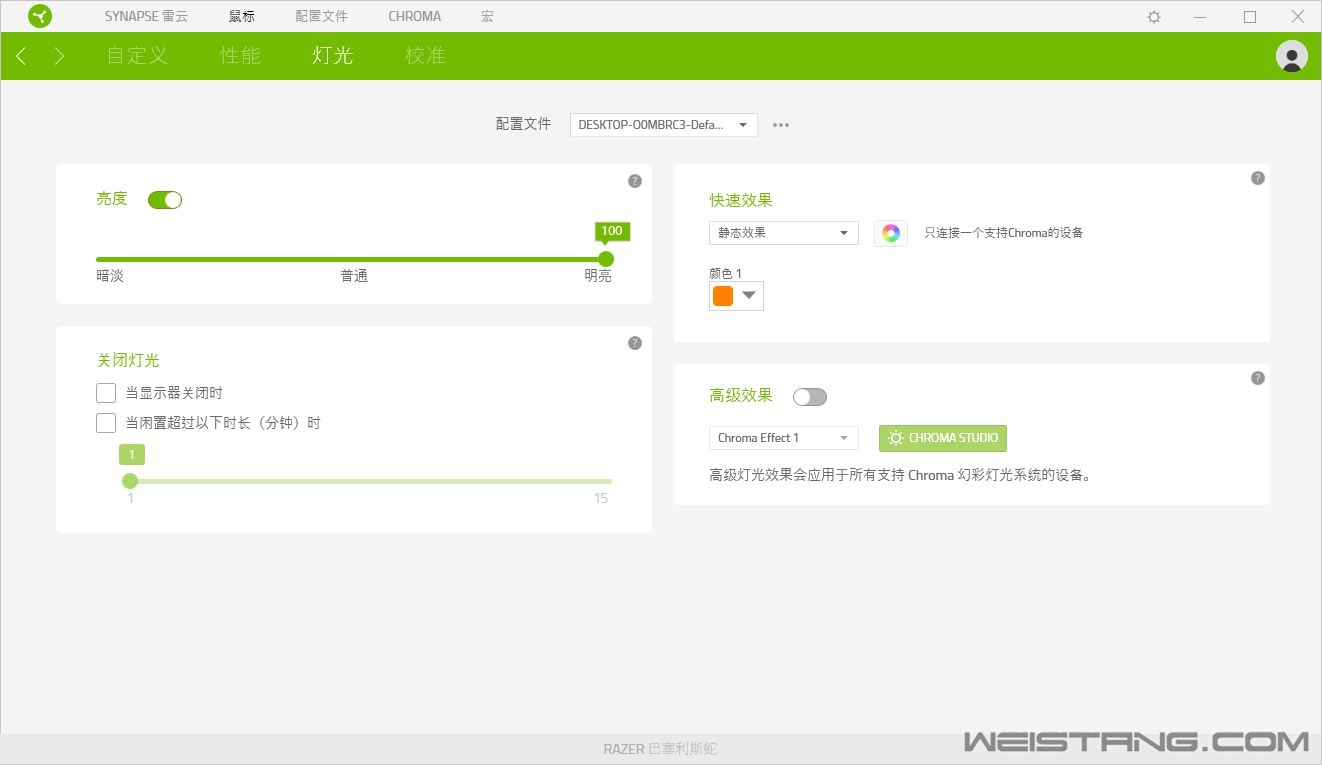Select the 灯光 tab
1322x765 pixels.
point(332,56)
